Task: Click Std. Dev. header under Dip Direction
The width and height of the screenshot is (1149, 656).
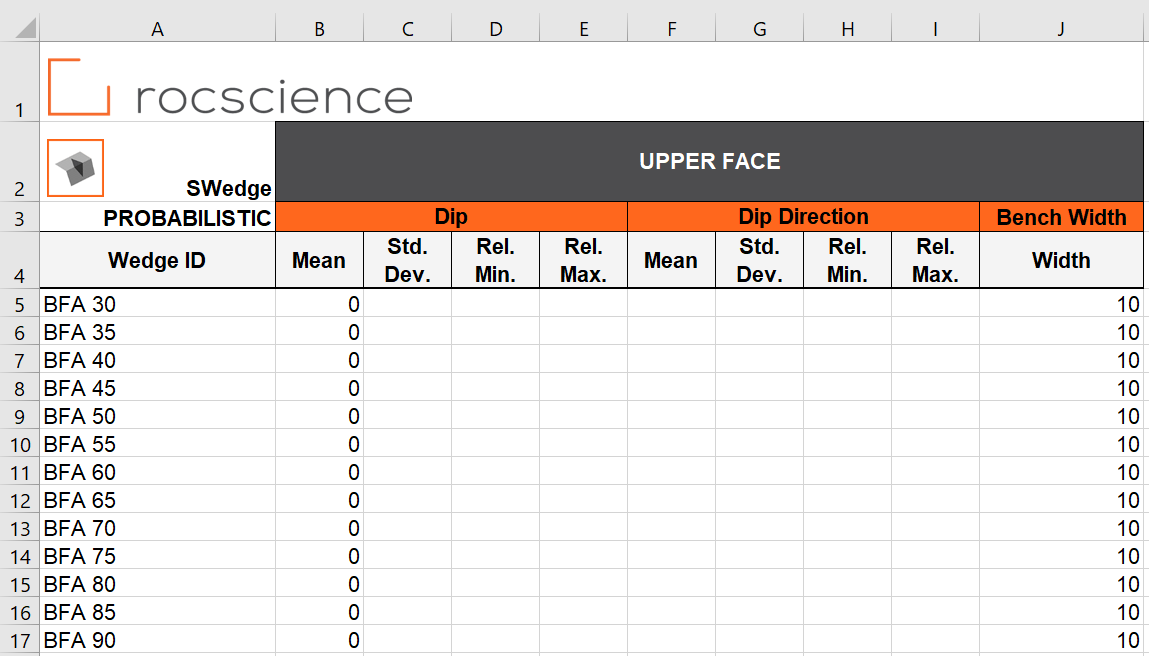Action: [x=759, y=260]
